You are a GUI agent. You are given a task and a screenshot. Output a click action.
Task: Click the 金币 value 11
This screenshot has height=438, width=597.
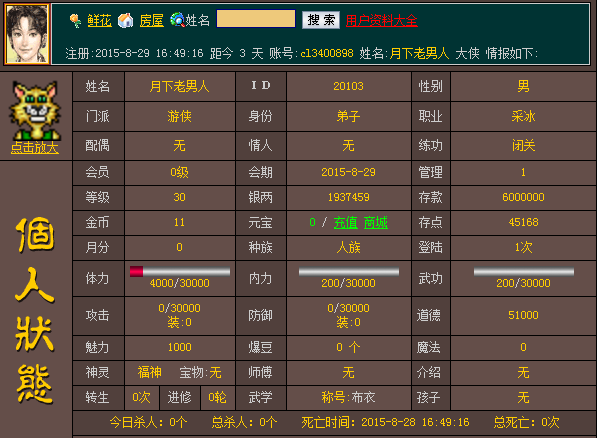coord(179,222)
